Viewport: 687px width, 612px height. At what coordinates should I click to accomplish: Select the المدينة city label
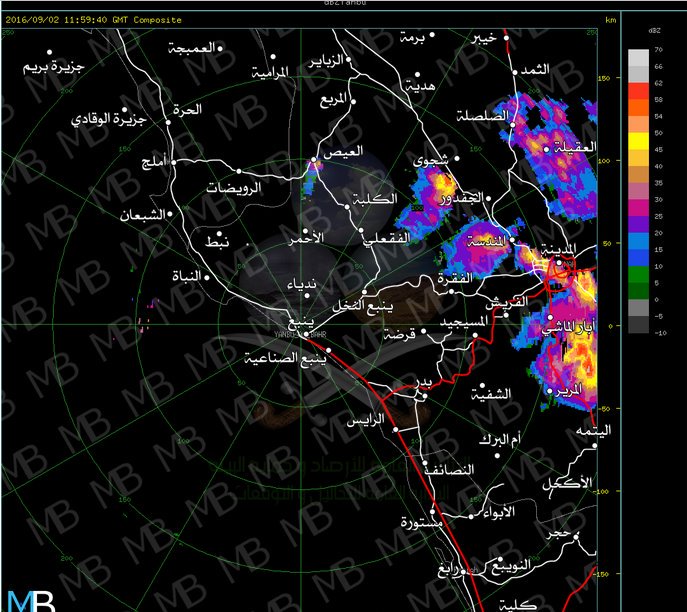point(558,250)
